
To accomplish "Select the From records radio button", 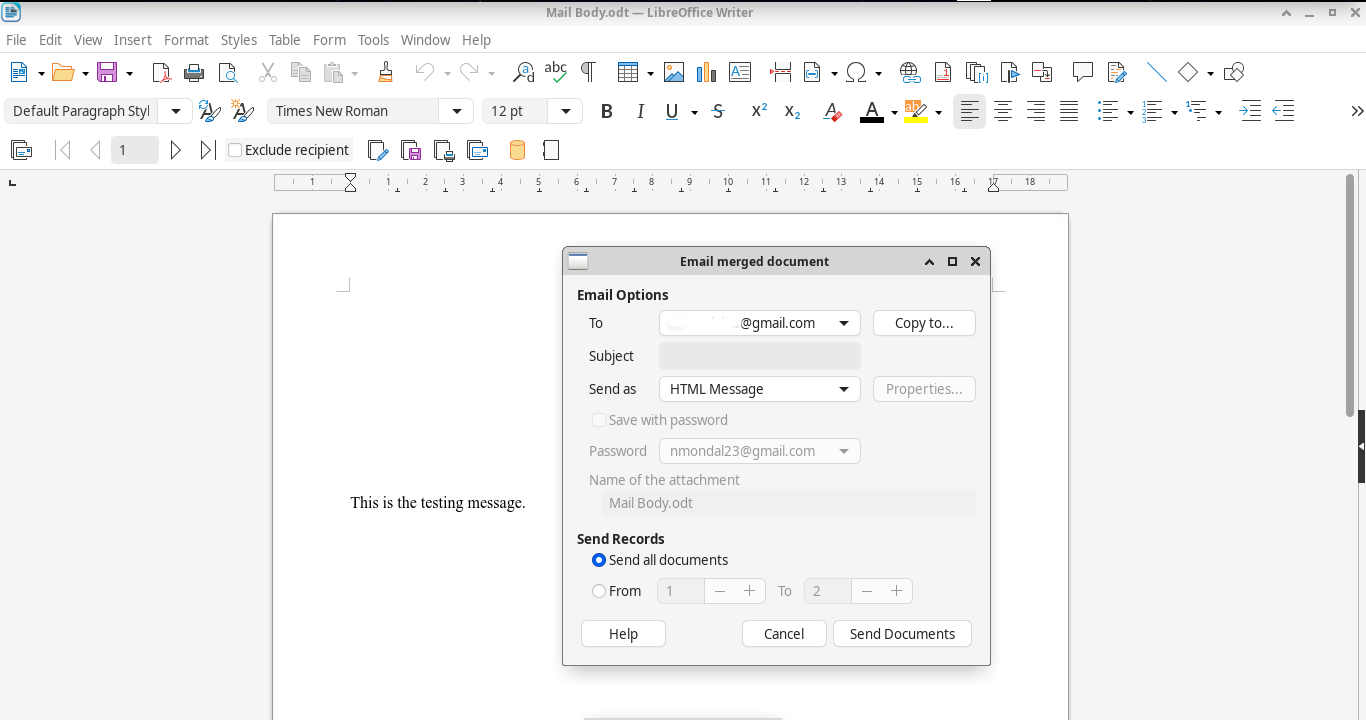I will (x=599, y=591).
